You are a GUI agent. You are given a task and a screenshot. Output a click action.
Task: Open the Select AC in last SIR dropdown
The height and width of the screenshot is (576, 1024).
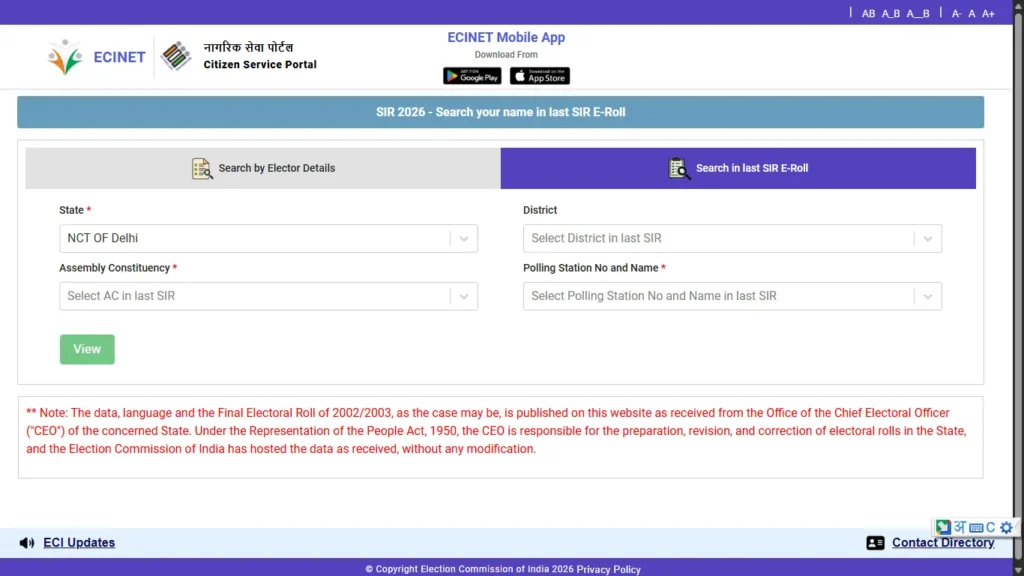(x=268, y=296)
